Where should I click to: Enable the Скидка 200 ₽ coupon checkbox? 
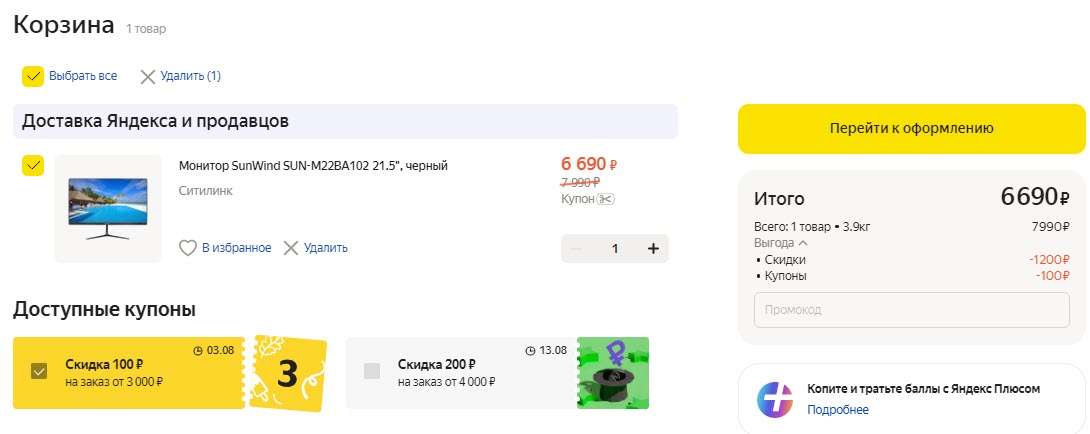click(x=372, y=371)
